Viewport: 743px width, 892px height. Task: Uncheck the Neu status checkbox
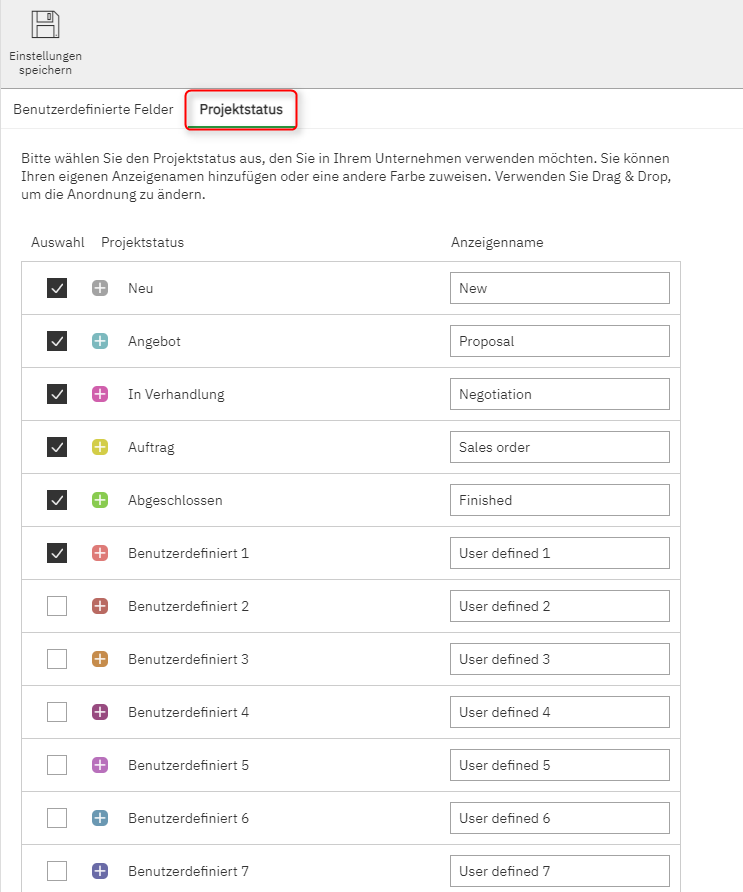point(57,288)
